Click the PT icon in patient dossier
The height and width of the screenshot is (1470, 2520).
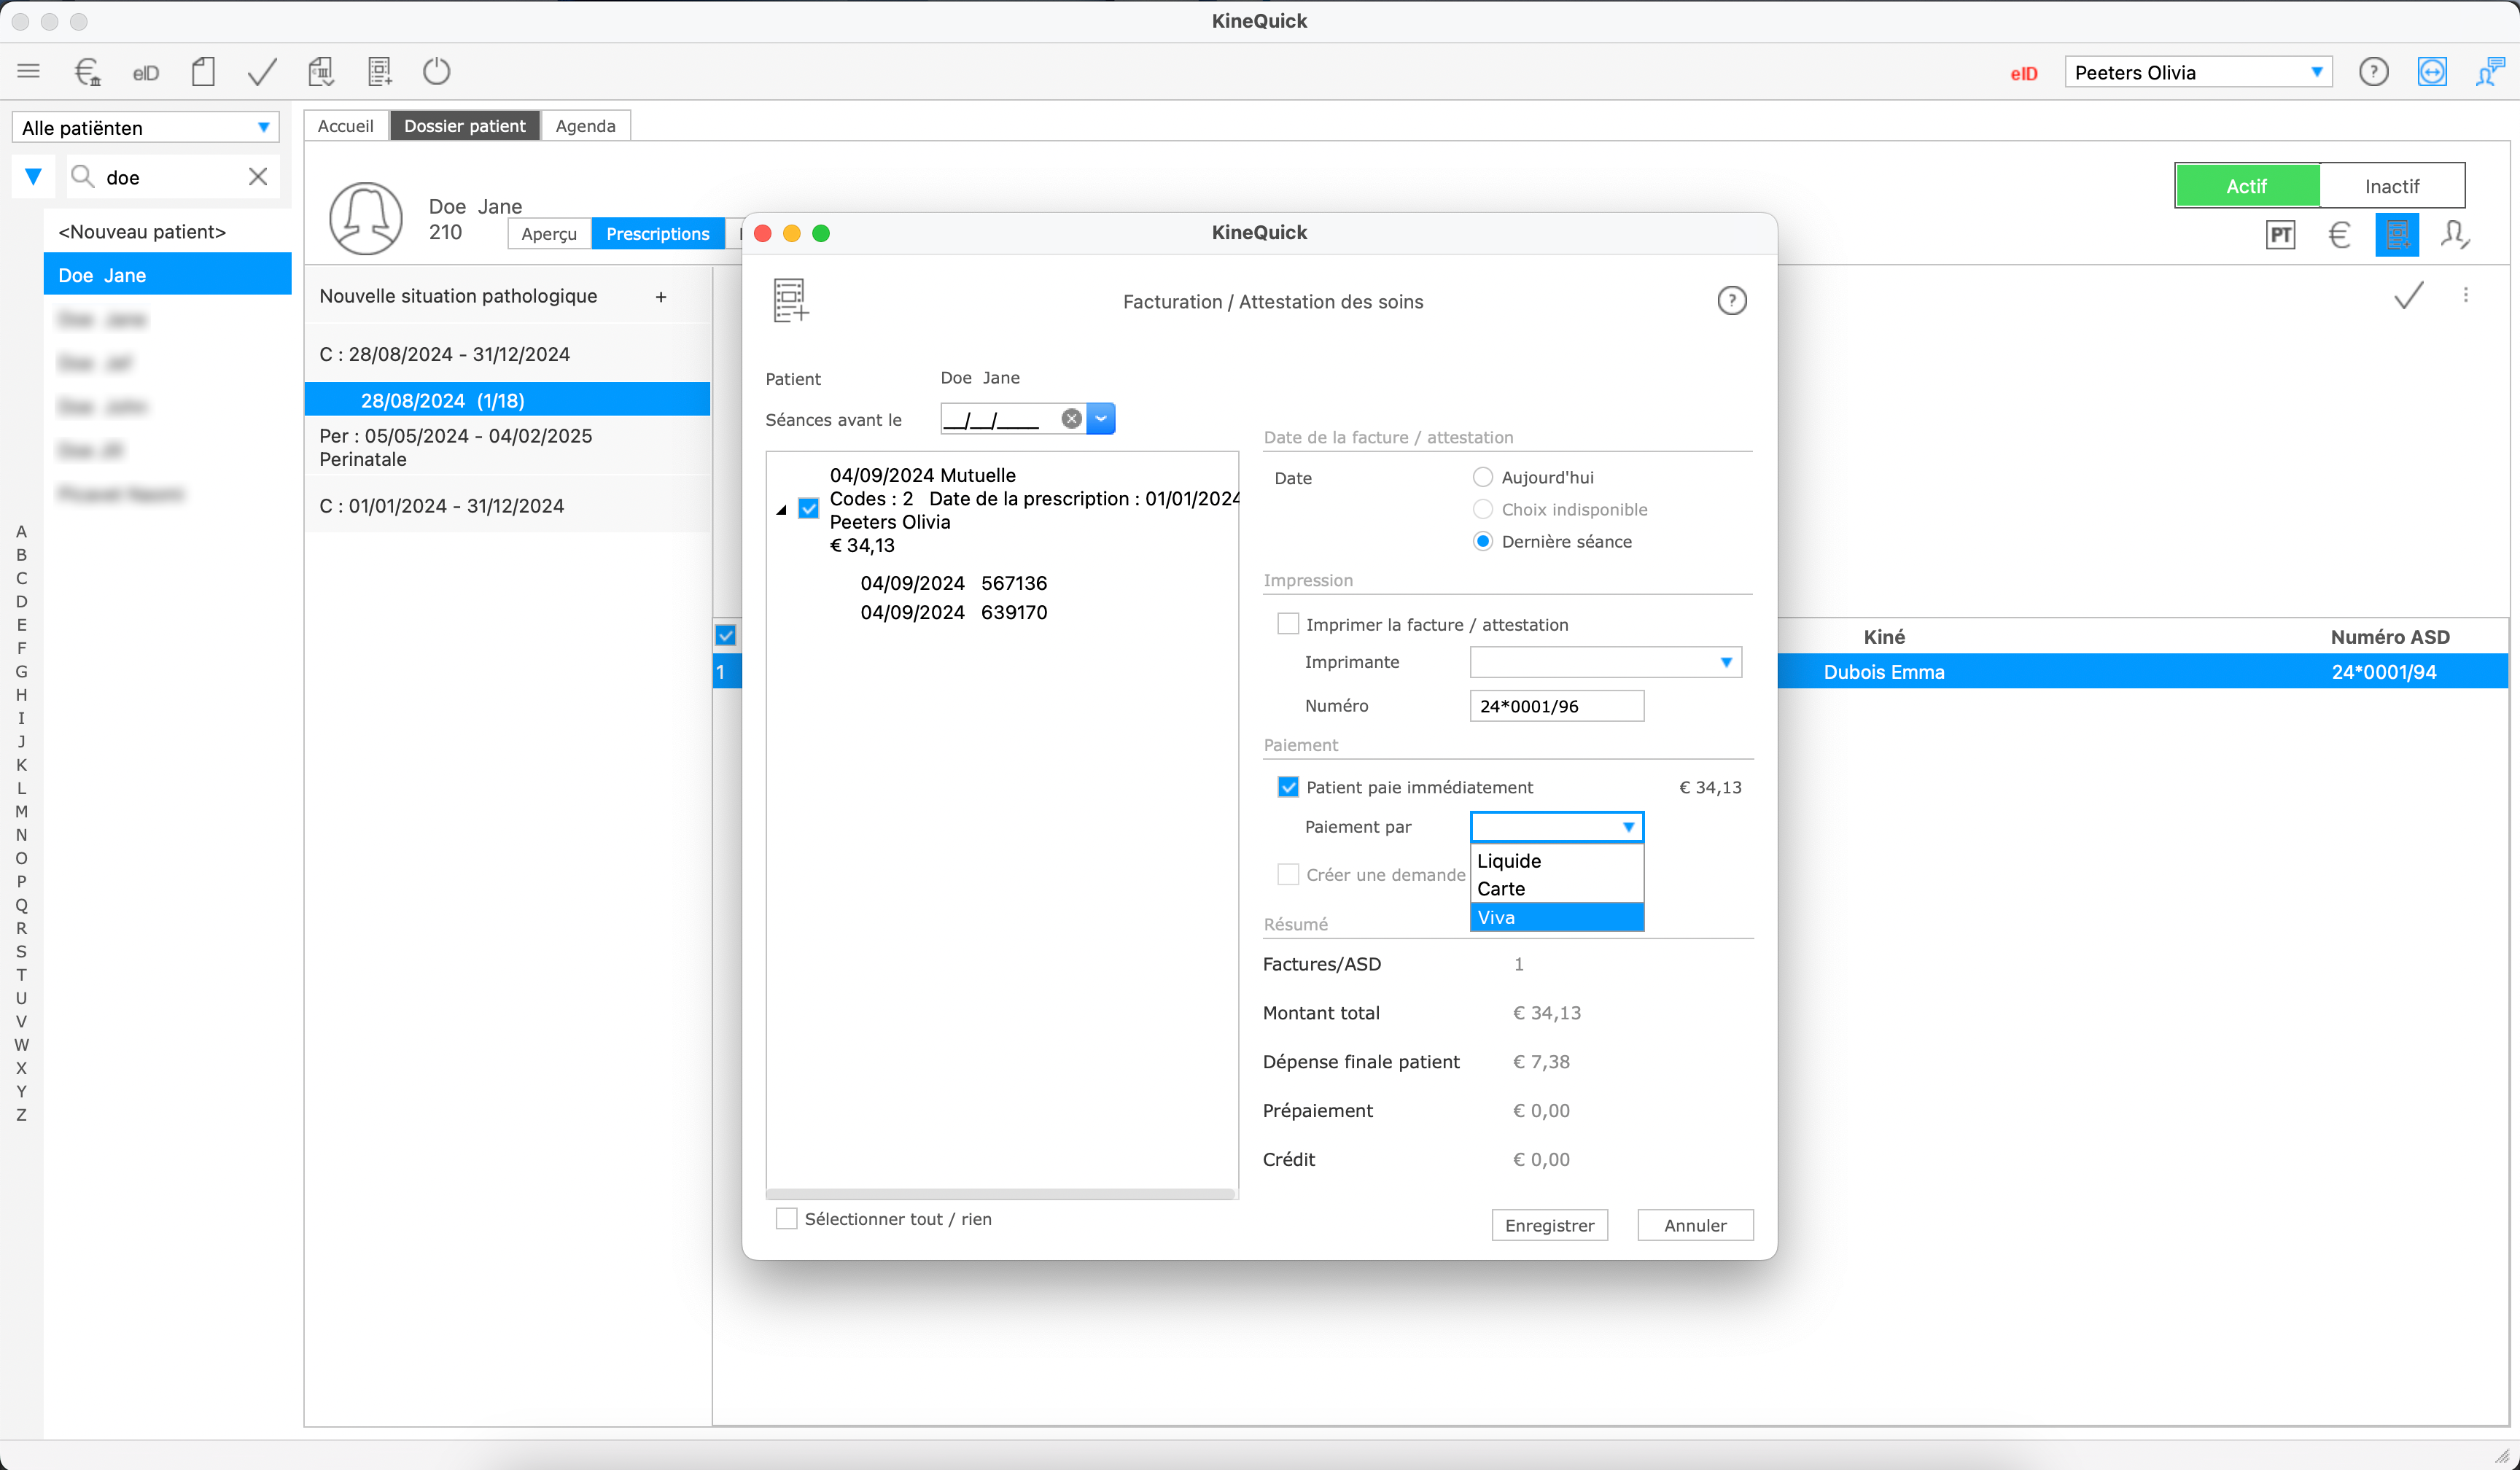(x=2280, y=235)
